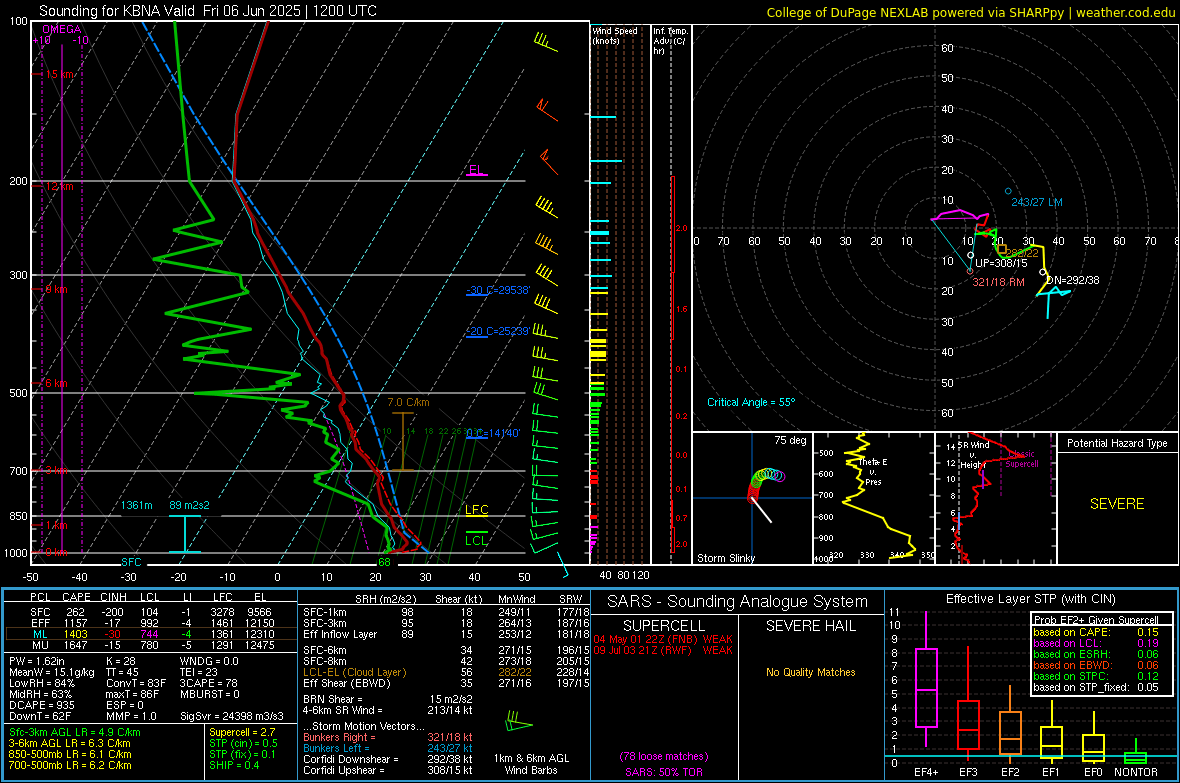
Task: Click the '-30 C=29538'' height label
Action: [498, 290]
